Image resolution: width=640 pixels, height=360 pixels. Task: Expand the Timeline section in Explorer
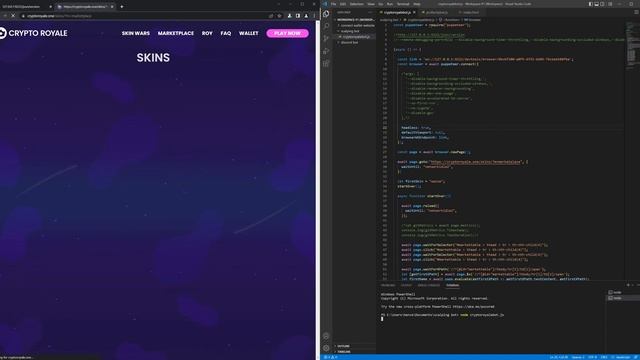point(355,351)
